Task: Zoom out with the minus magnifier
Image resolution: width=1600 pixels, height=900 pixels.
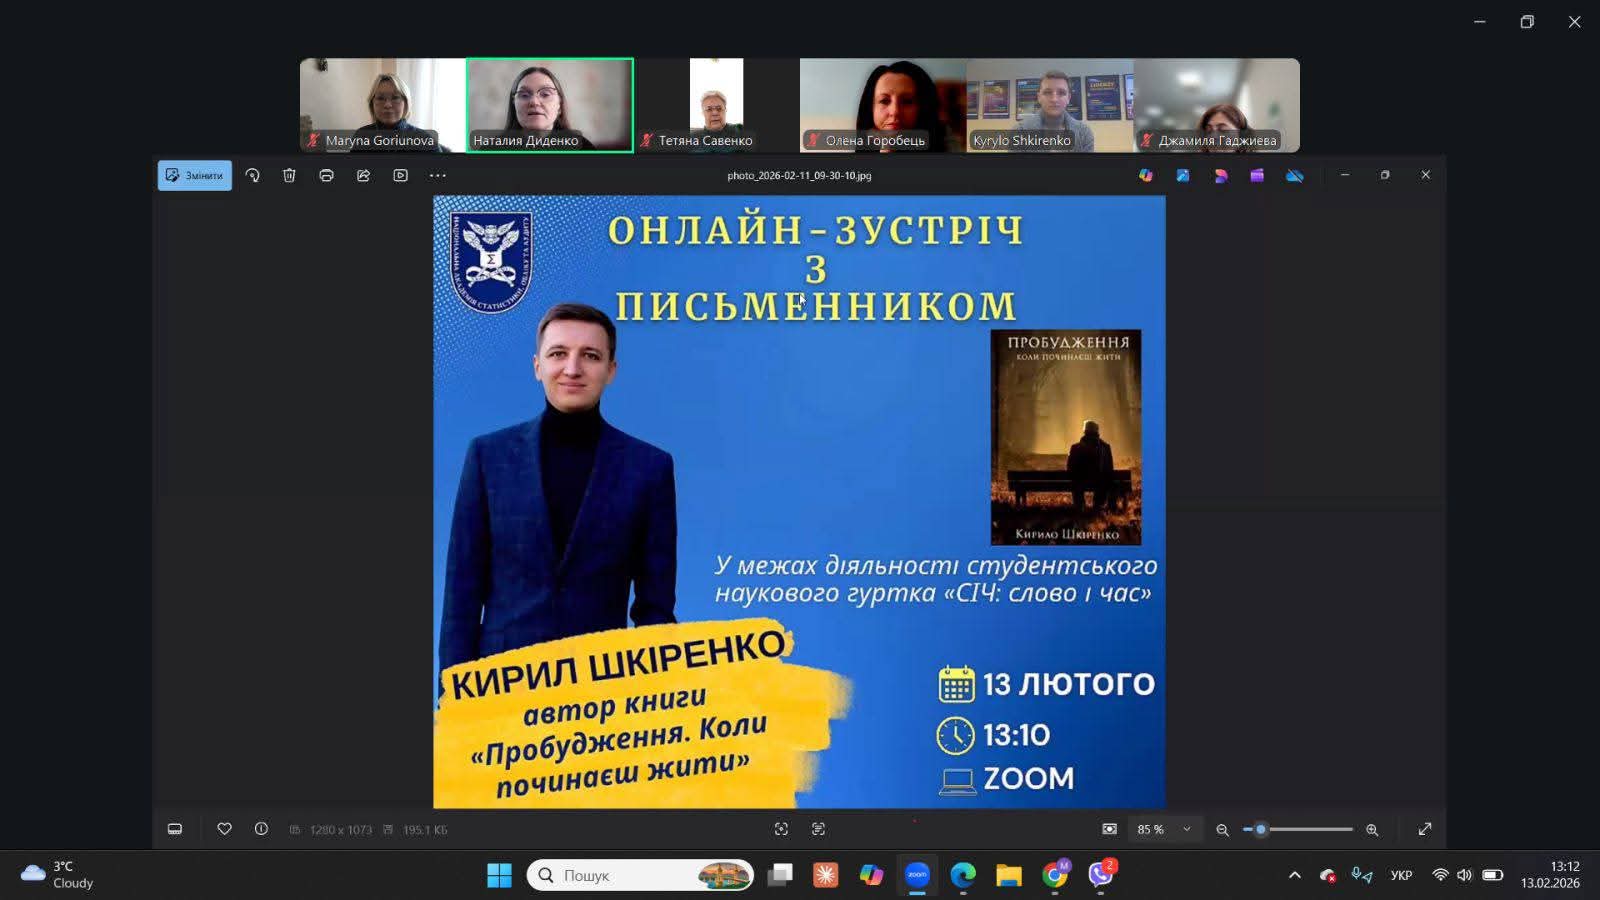Action: click(1222, 829)
